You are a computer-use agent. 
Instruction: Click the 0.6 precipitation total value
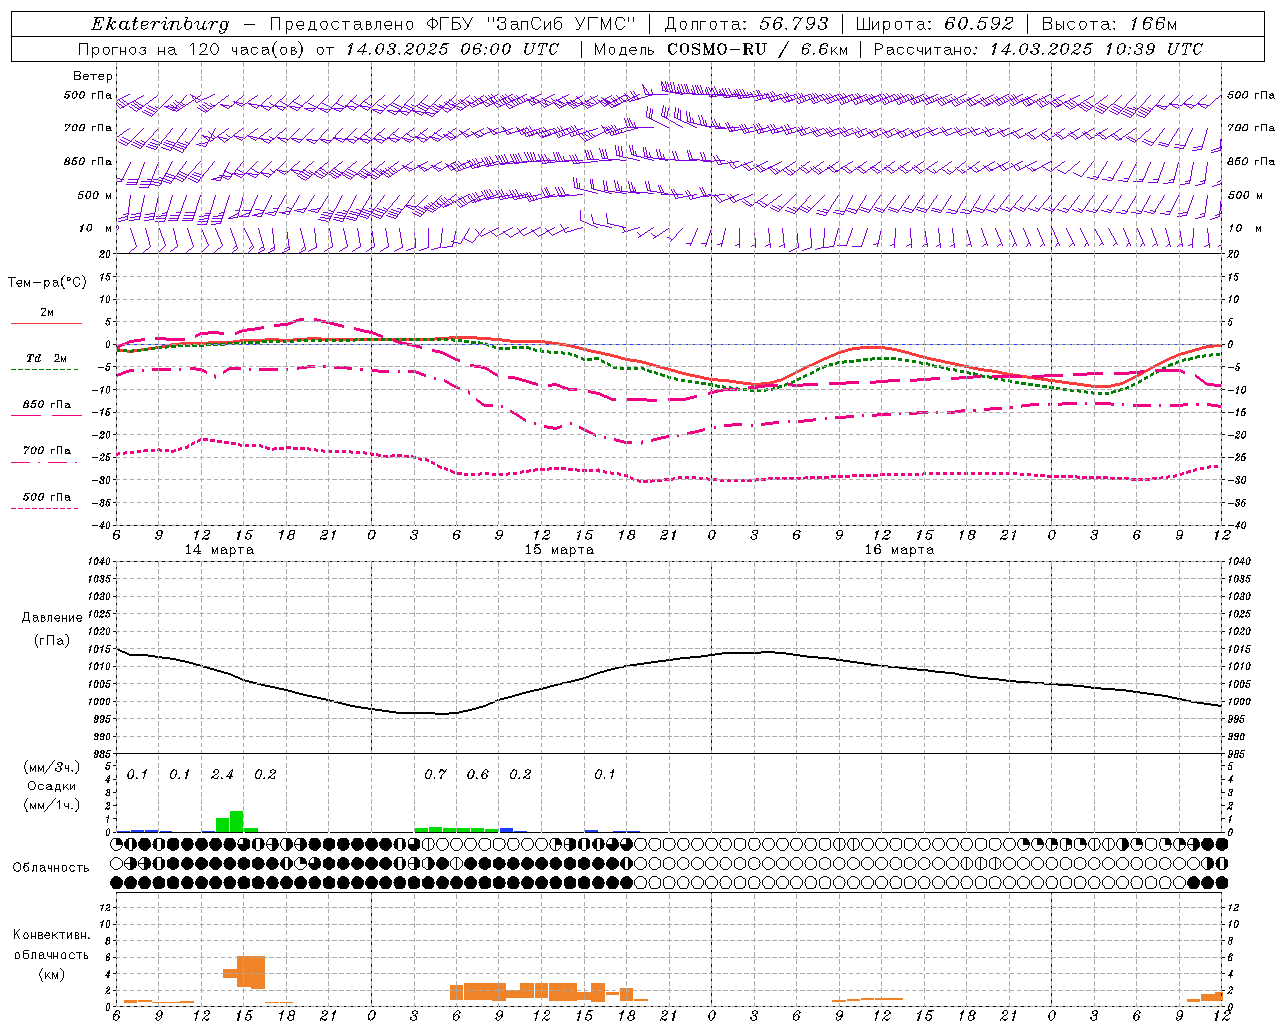(478, 775)
